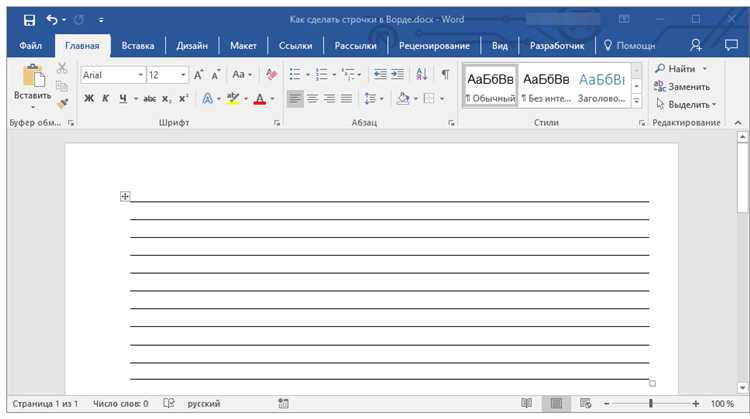This screenshot has width=750, height=419.
Task: Switch to the Дизайн tab
Action: click(192, 46)
